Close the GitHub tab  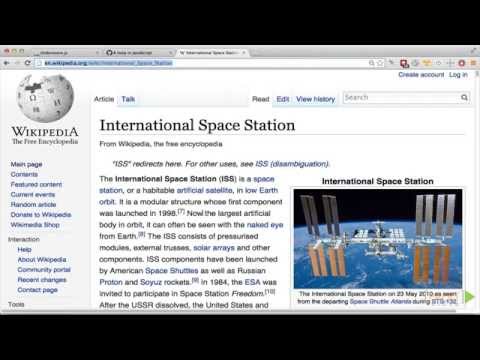pos(170,53)
